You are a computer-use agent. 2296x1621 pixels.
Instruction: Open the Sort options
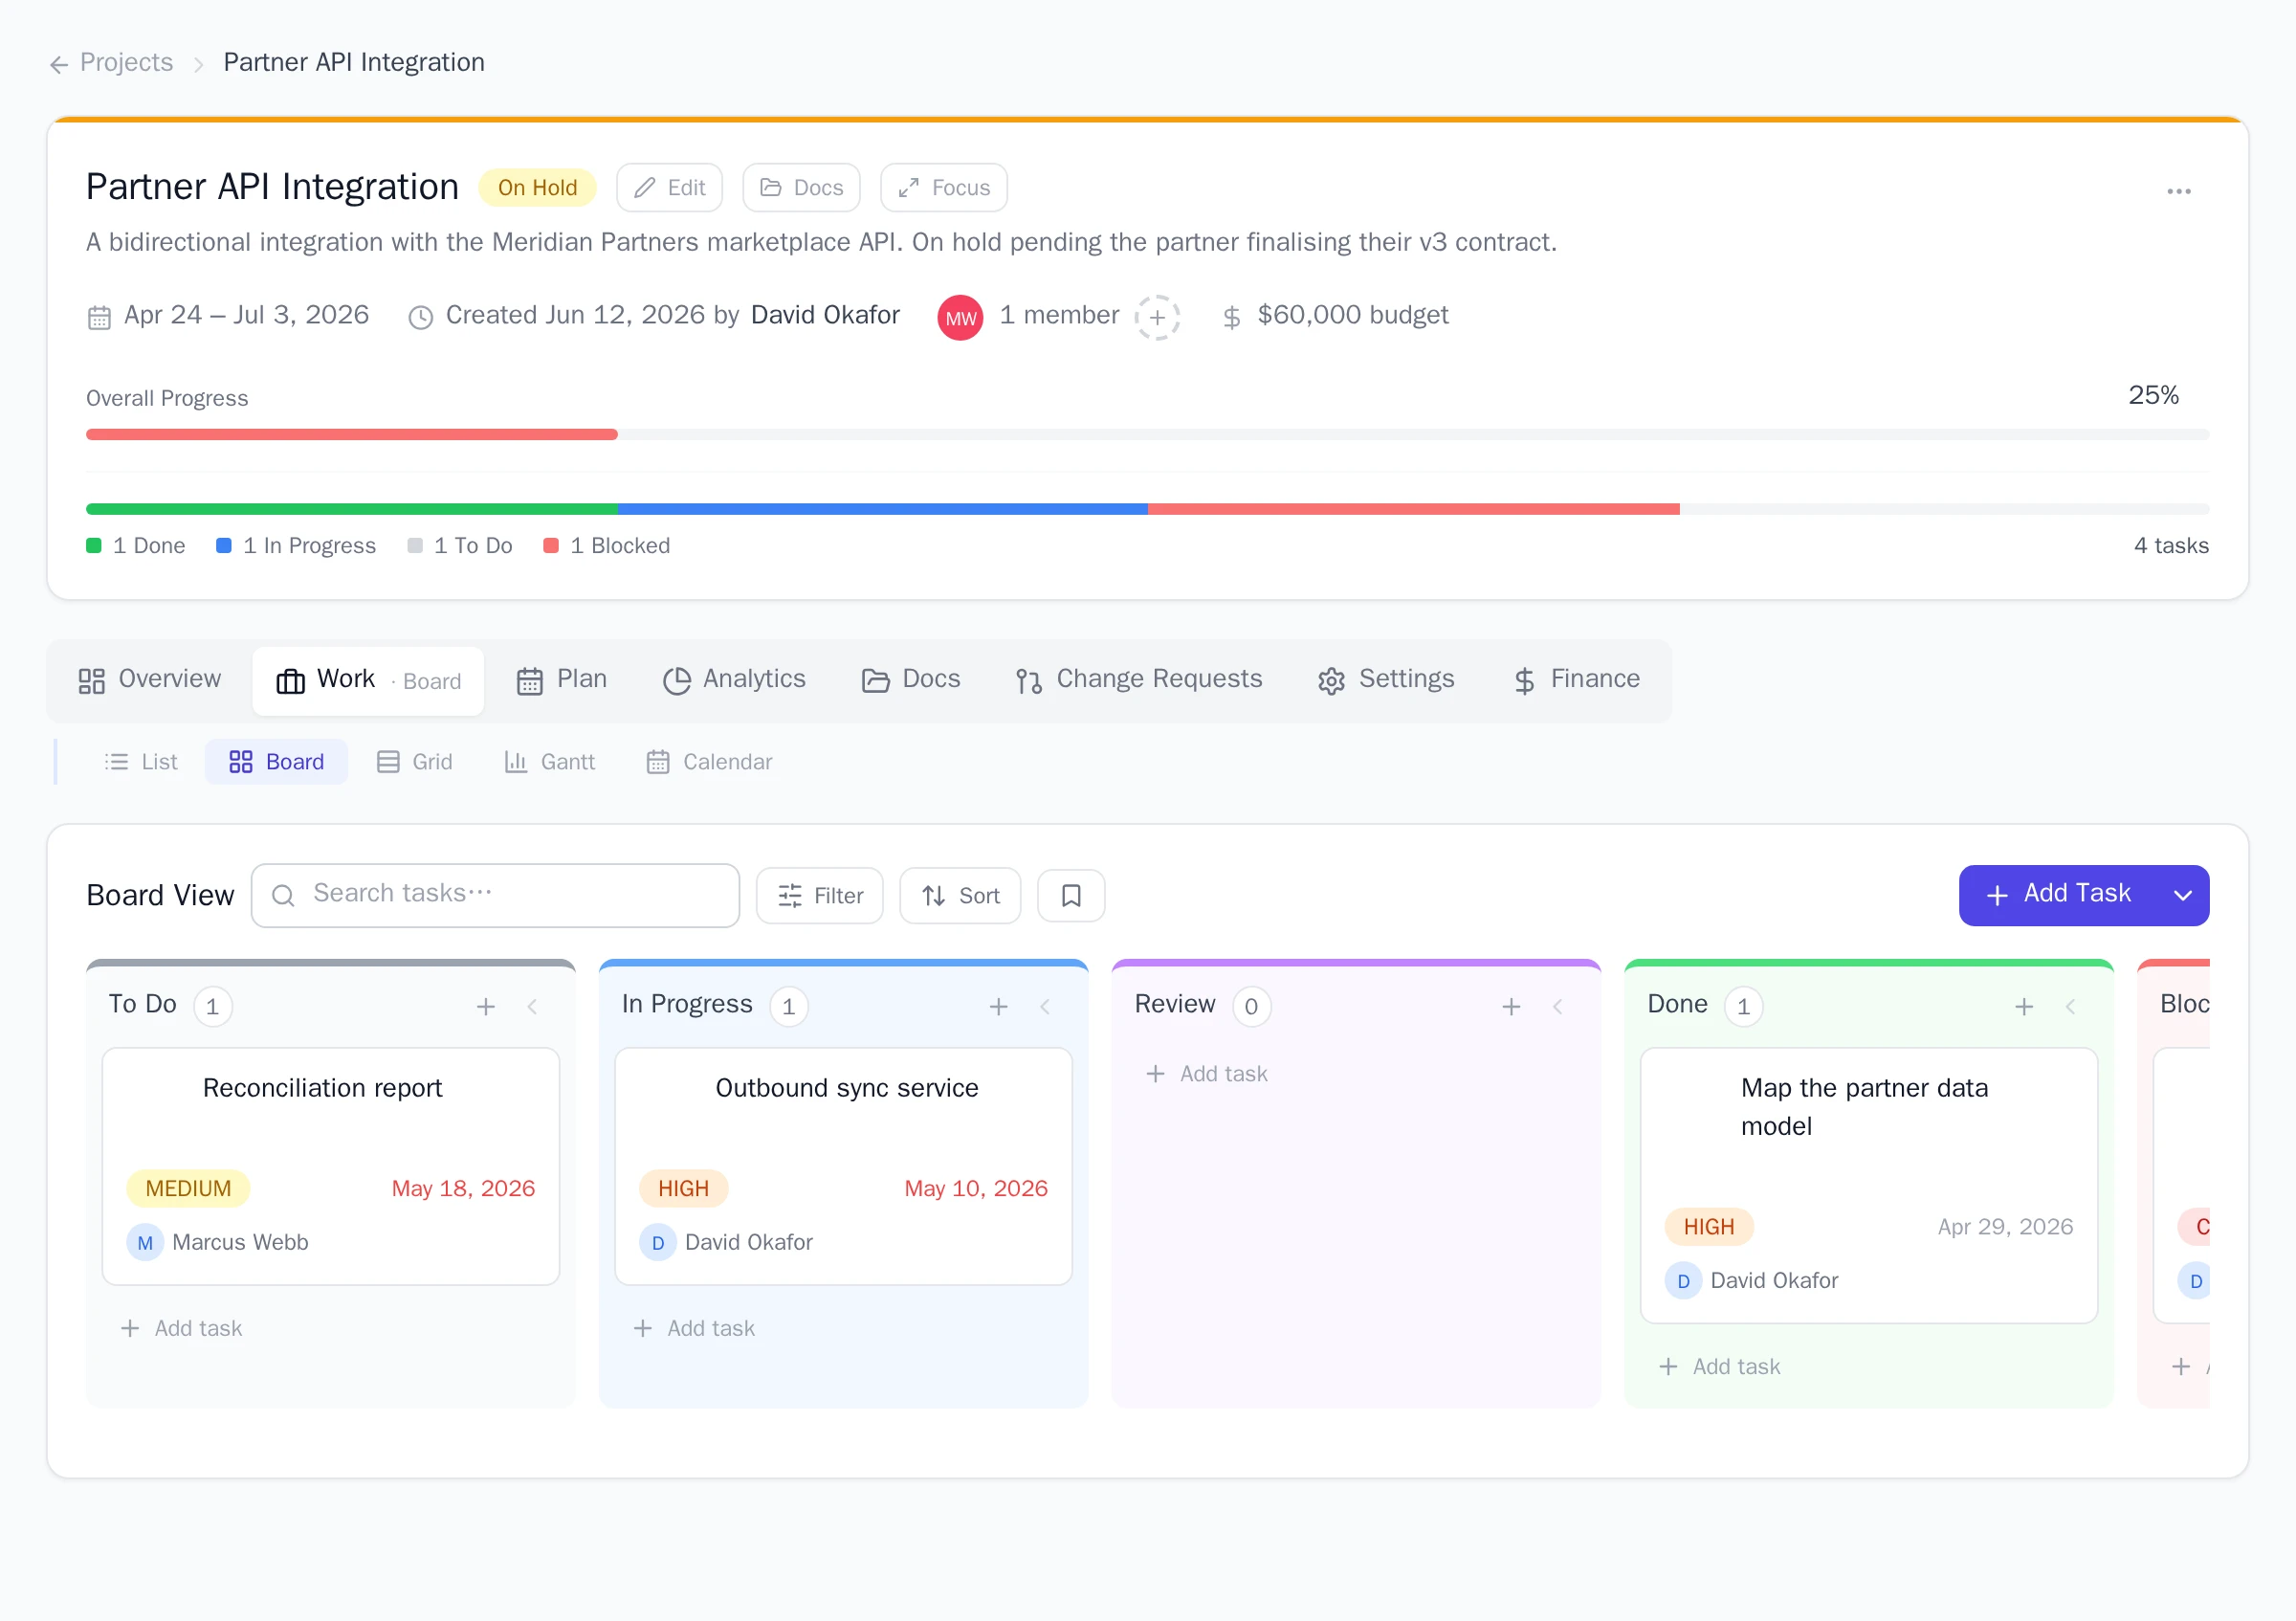tap(960, 895)
